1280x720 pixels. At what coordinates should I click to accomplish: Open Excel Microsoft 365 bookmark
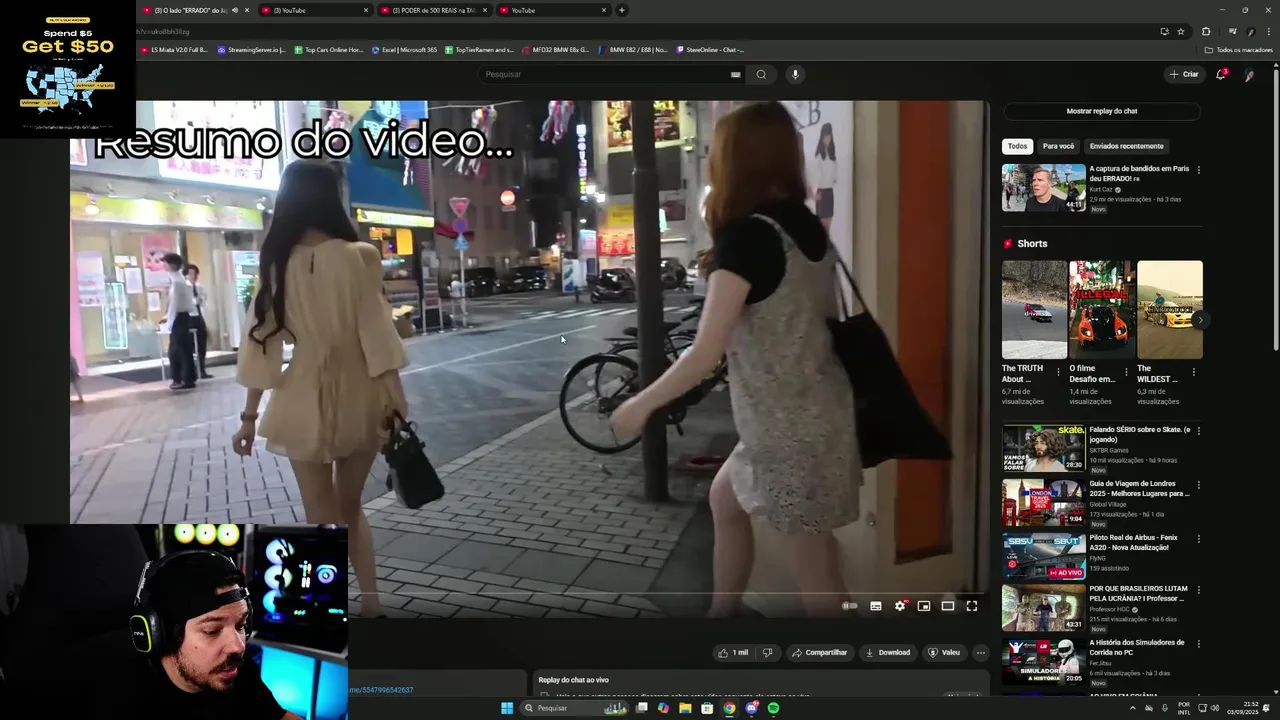[x=404, y=49]
